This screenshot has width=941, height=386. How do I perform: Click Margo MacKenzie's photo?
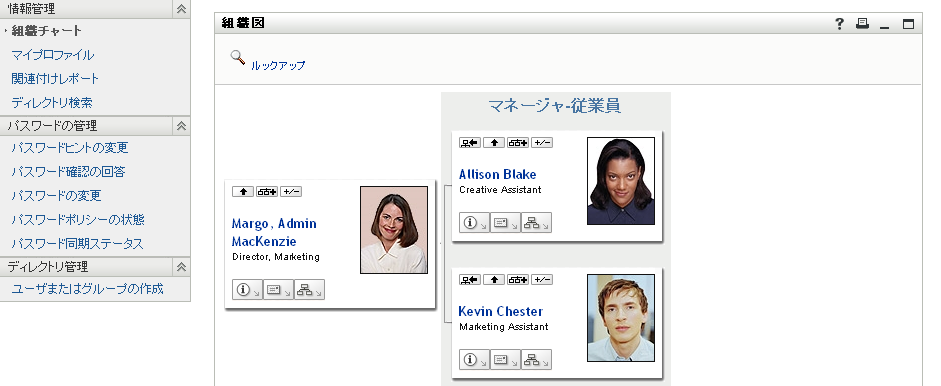pyautogui.click(x=394, y=230)
